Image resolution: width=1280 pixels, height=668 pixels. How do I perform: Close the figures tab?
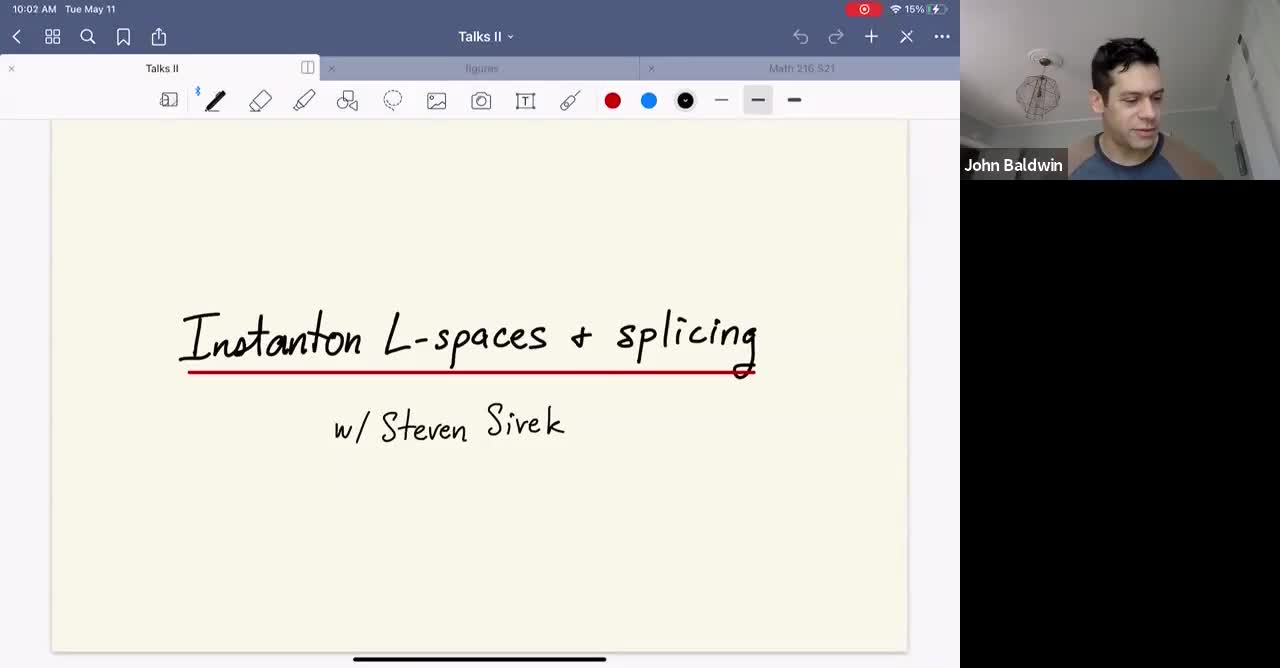pyautogui.click(x=332, y=68)
